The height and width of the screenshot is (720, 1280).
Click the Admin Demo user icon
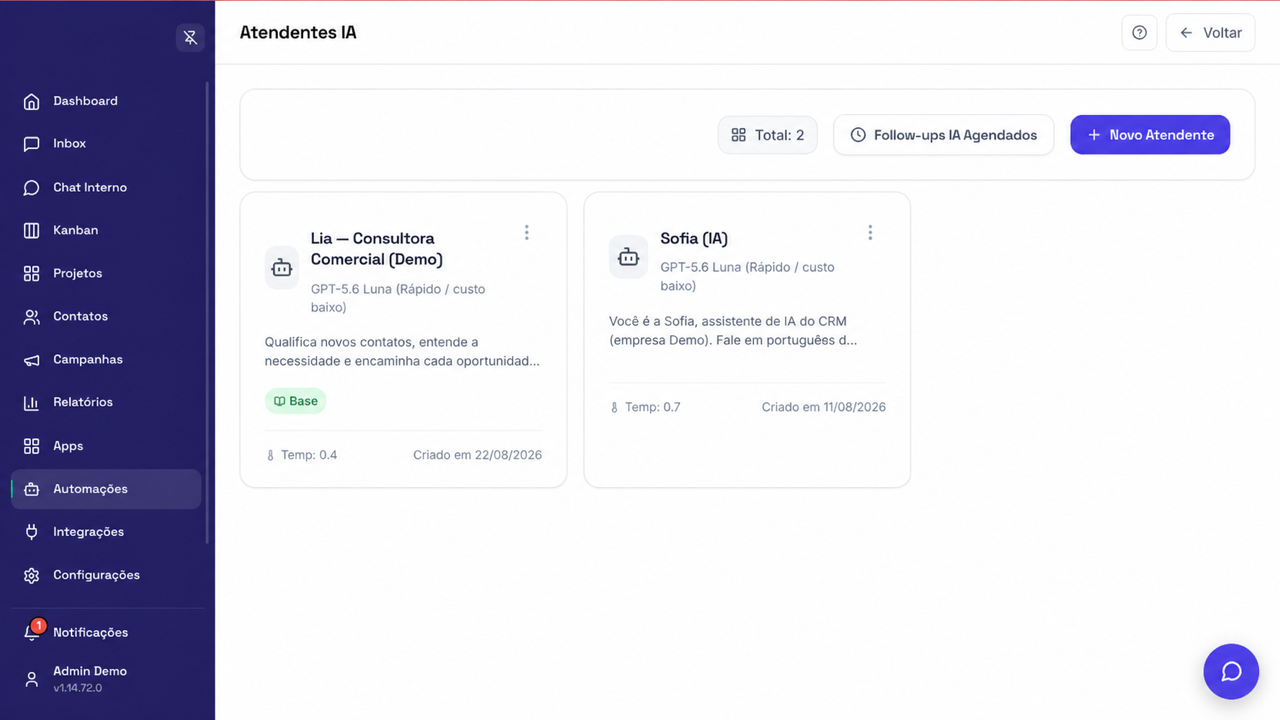pos(31,679)
